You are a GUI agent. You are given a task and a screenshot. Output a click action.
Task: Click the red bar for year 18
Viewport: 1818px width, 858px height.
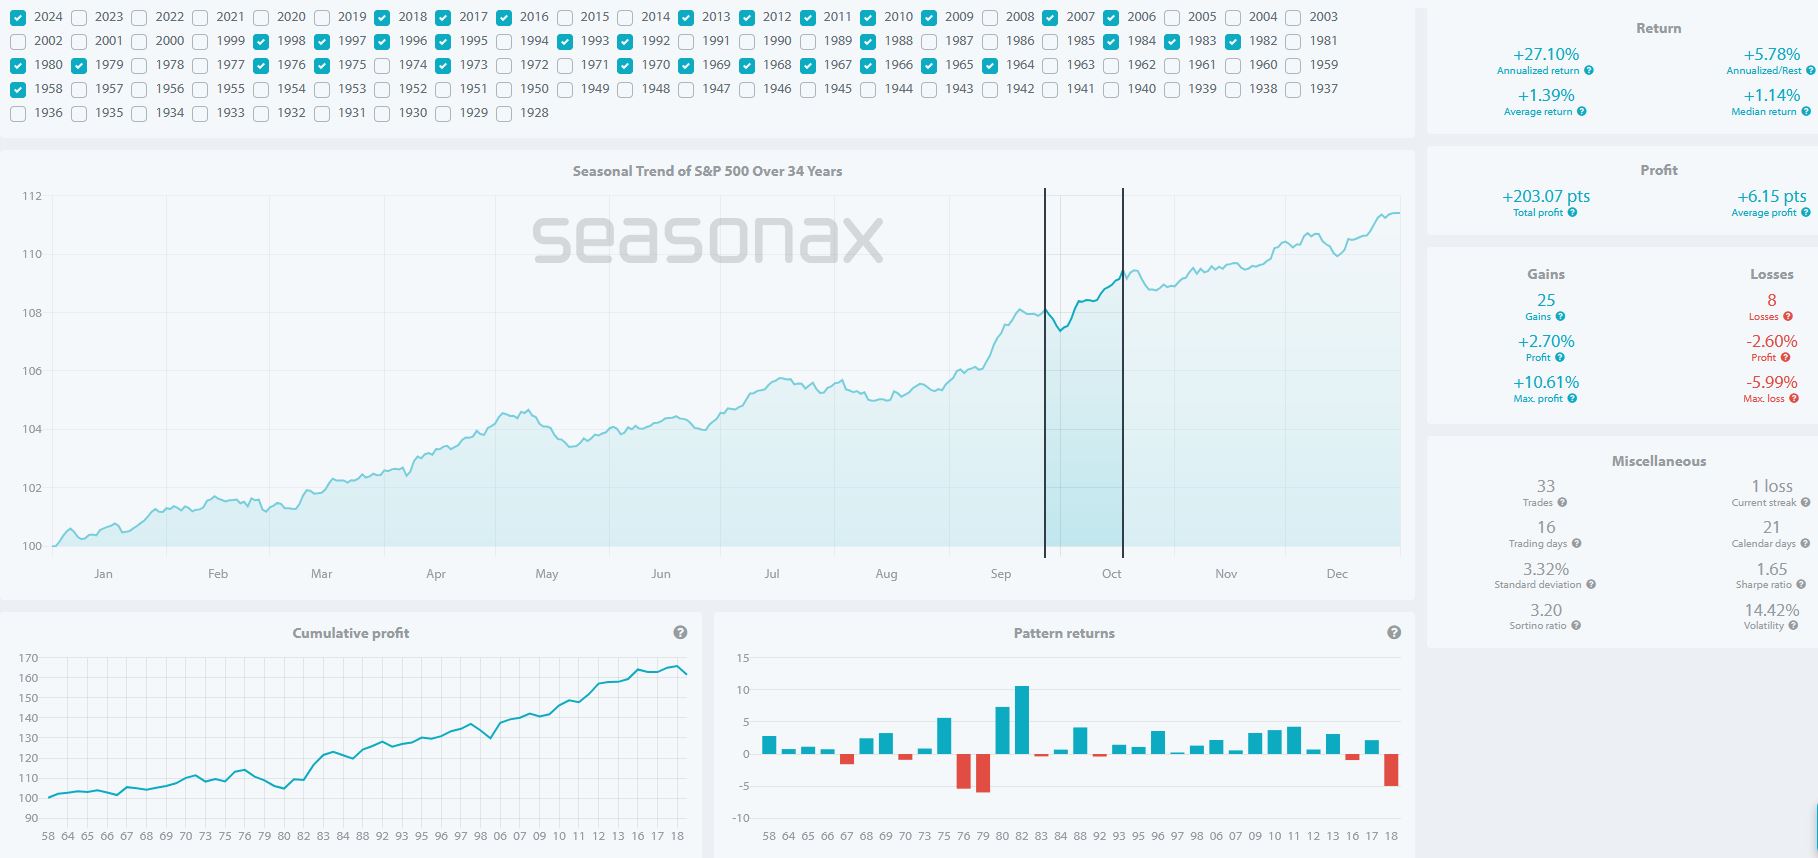[x=1391, y=770]
